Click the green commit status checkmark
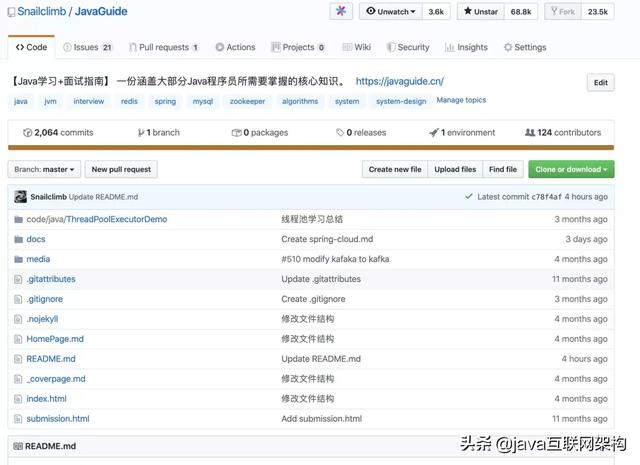 pos(469,196)
